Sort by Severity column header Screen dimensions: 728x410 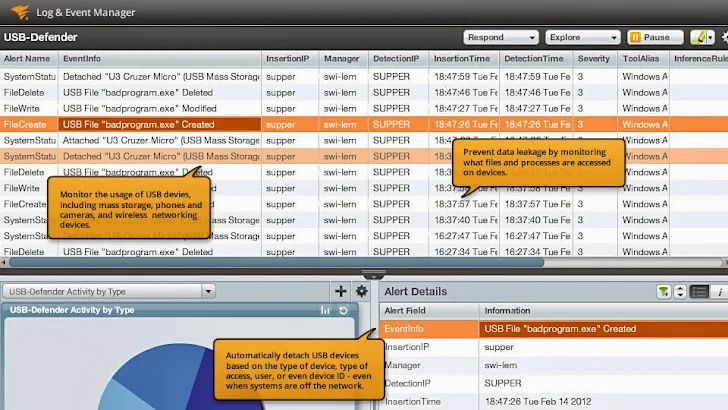click(x=594, y=59)
